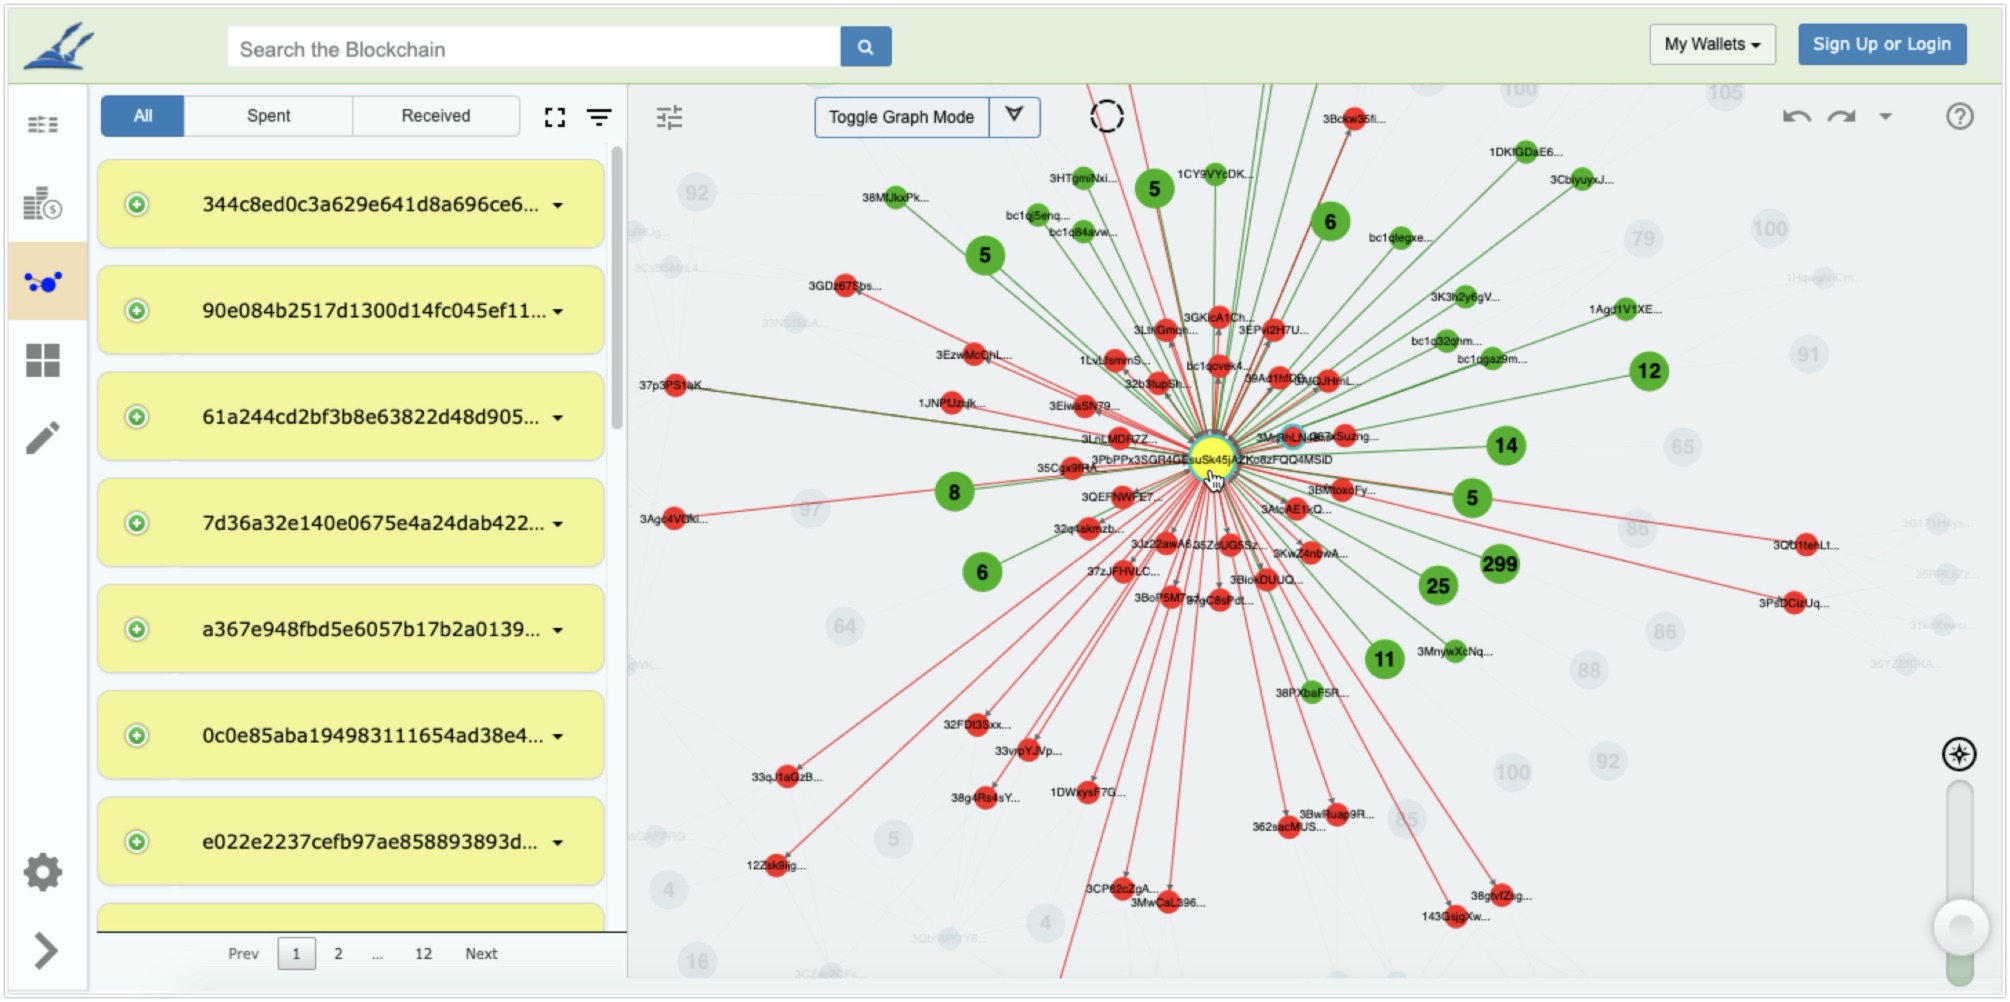Click the fullscreen expand icon
Image resolution: width=2010 pixels, height=1002 pixels.
pos(555,118)
